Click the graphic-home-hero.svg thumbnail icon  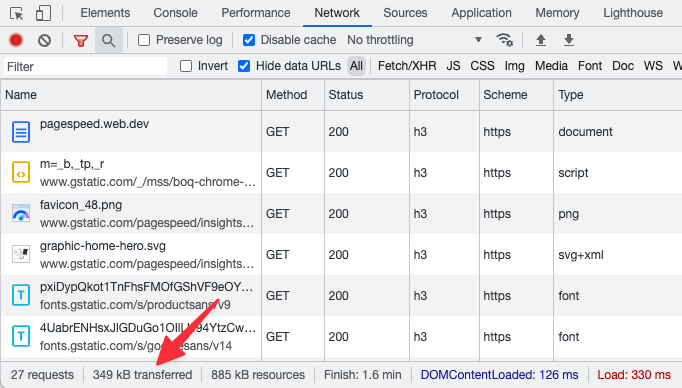coord(21,254)
